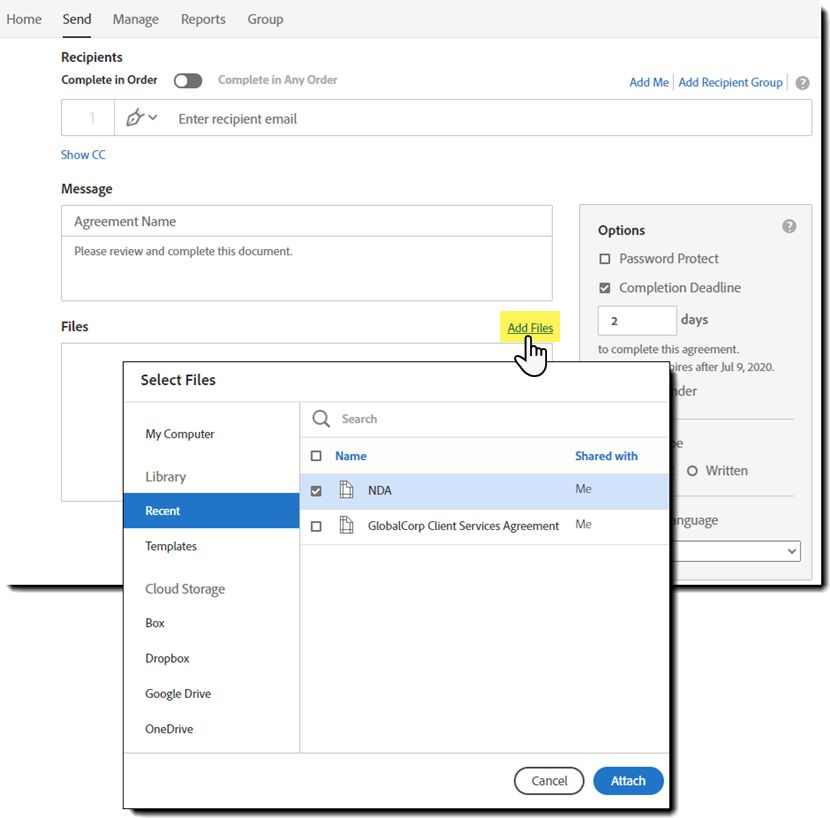Click the GlobalCorp agreement file icon
This screenshot has width=830, height=818.
point(343,524)
